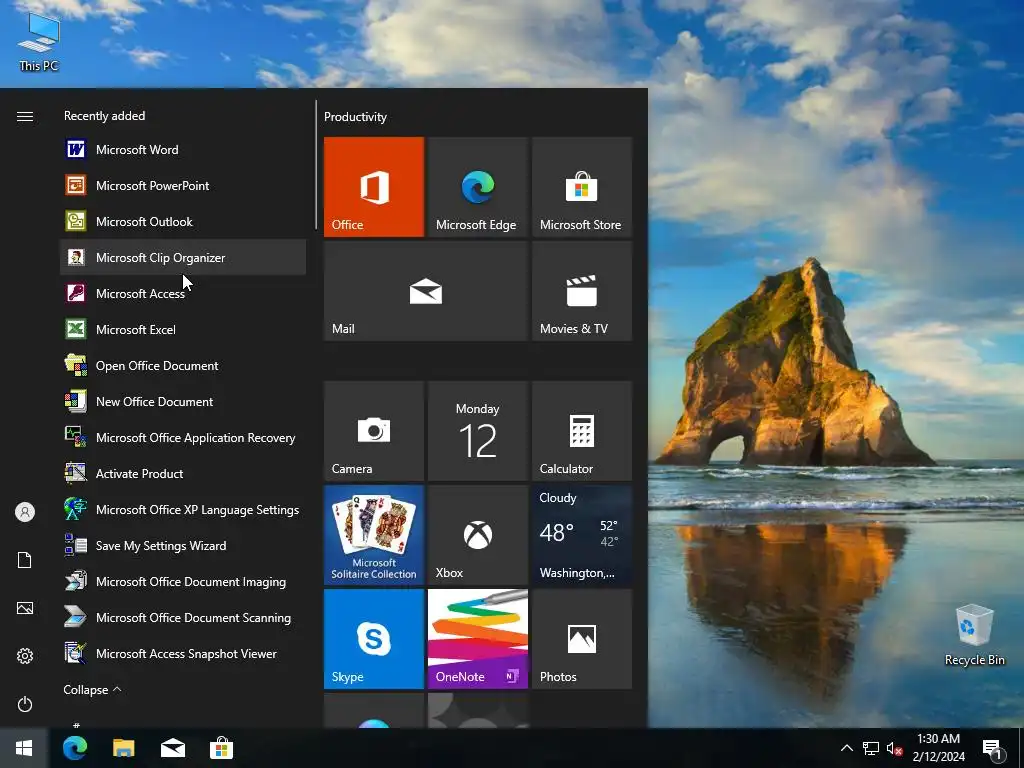Select the Recycle Bin desktop icon

coord(974,635)
